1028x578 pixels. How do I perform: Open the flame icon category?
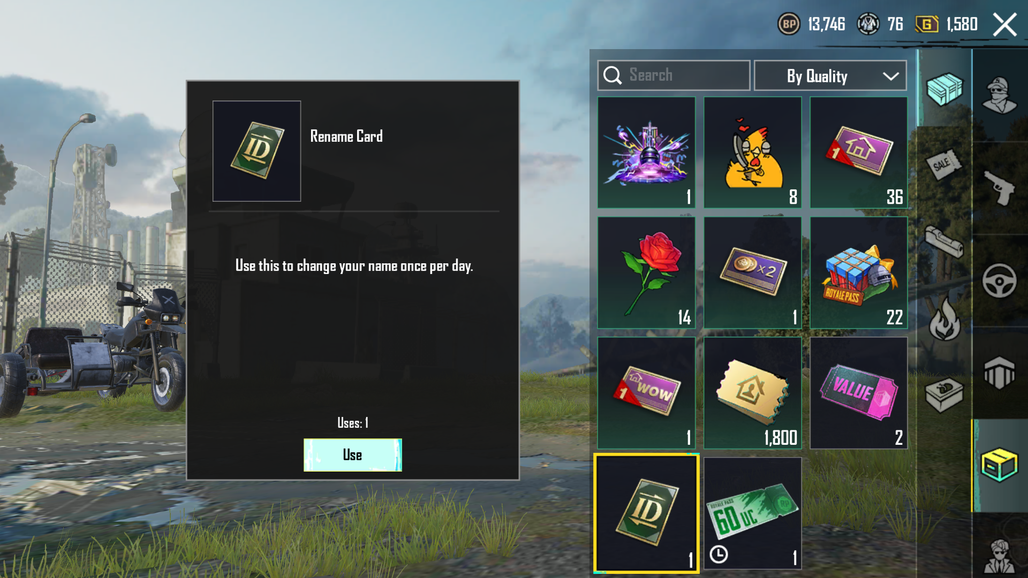coord(945,318)
